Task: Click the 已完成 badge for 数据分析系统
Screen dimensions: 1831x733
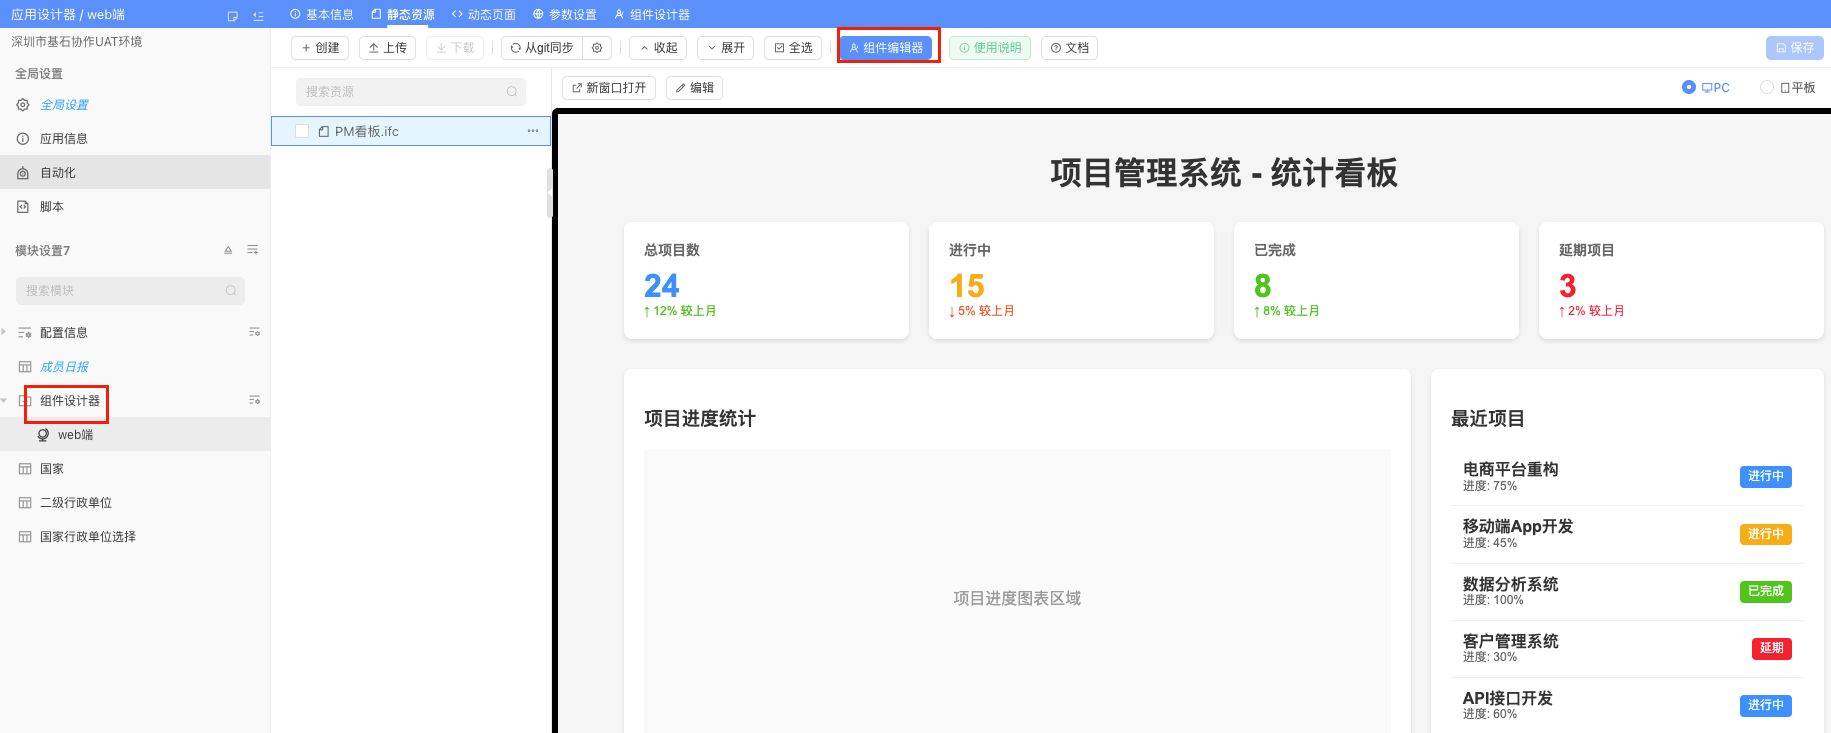Action: [x=1766, y=591]
